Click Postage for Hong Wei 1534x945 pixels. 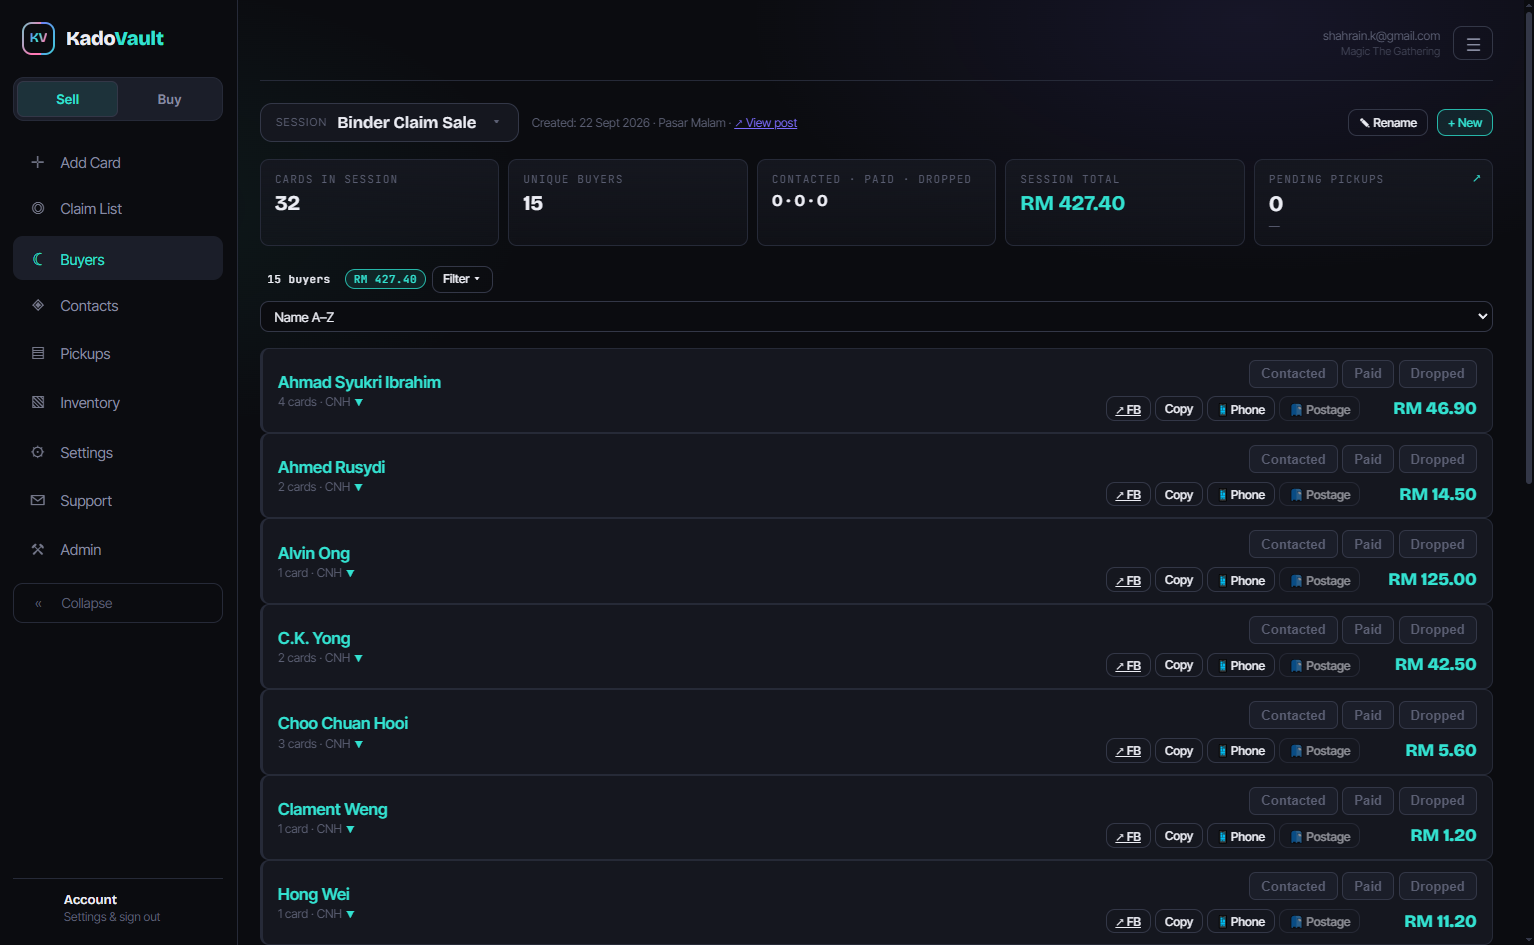(x=1319, y=921)
